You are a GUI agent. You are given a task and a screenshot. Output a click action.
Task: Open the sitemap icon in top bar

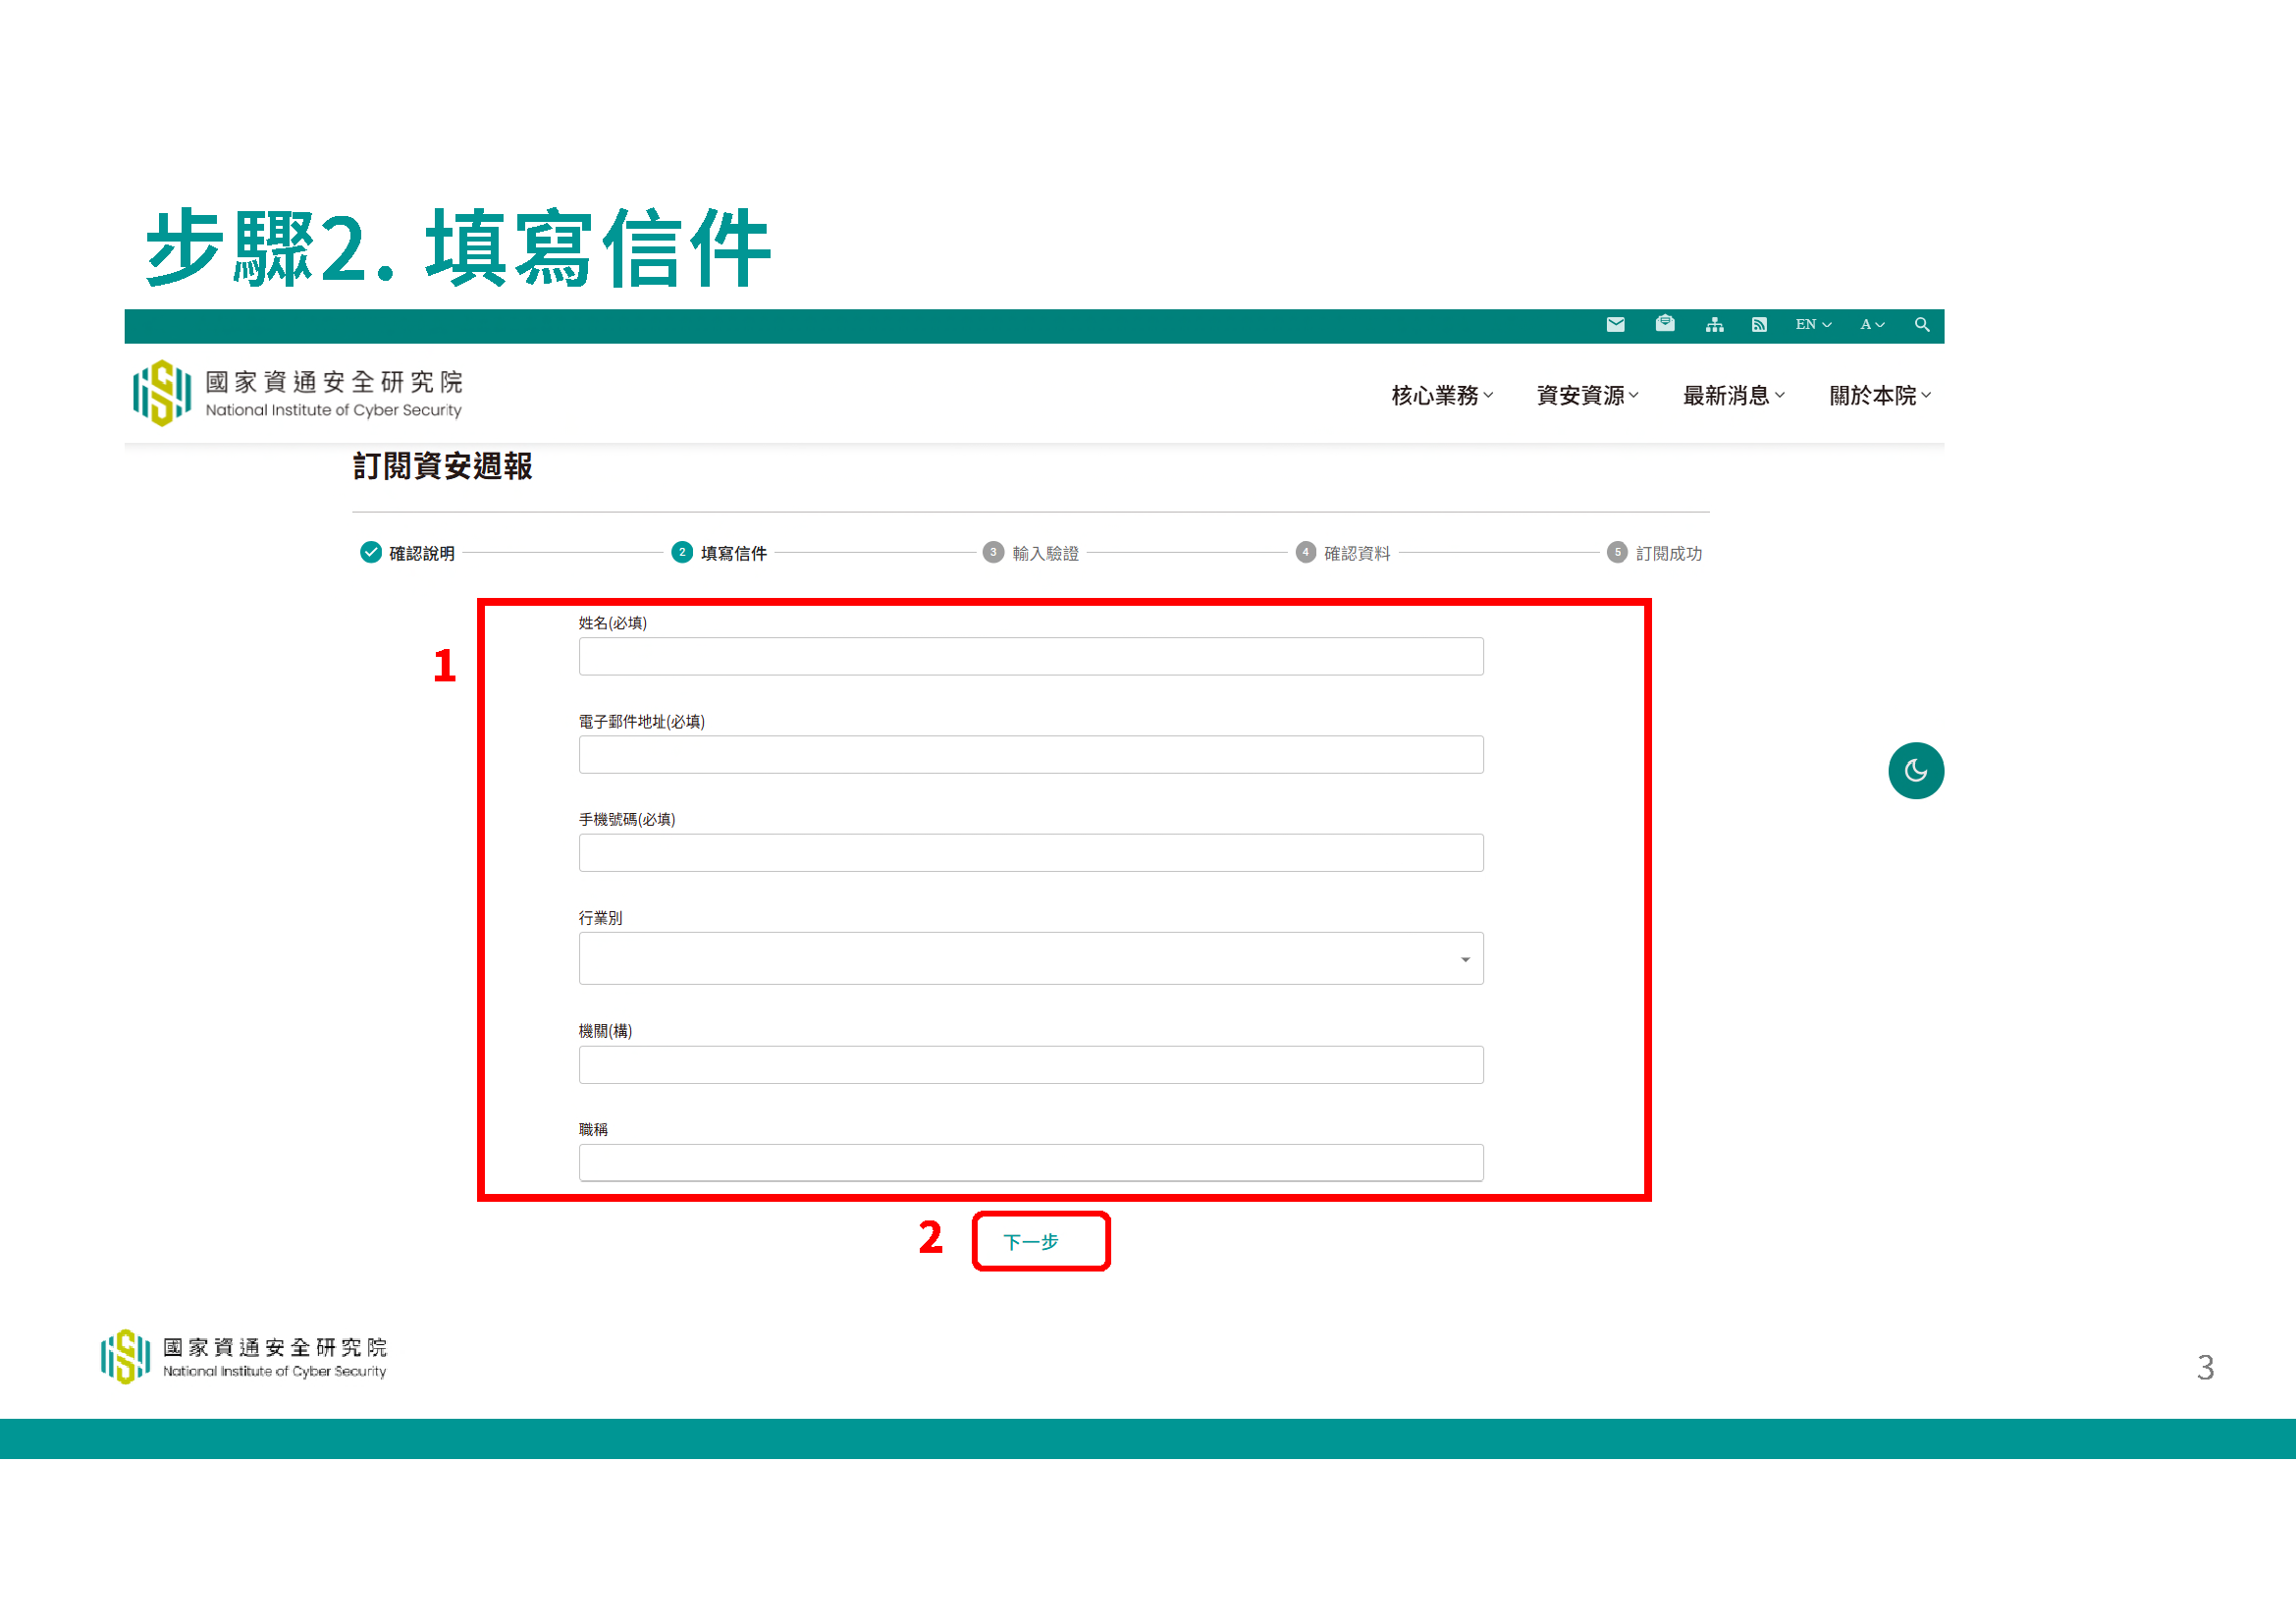(1714, 324)
